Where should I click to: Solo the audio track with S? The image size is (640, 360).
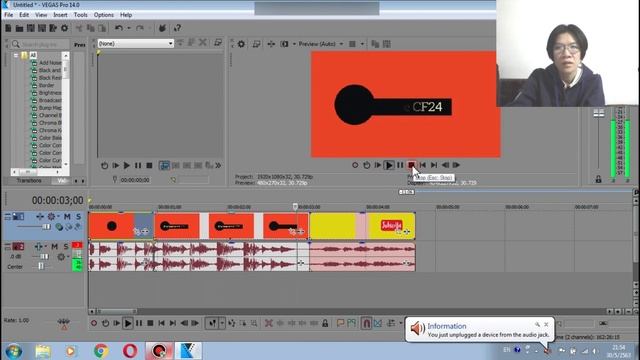(x=65, y=247)
